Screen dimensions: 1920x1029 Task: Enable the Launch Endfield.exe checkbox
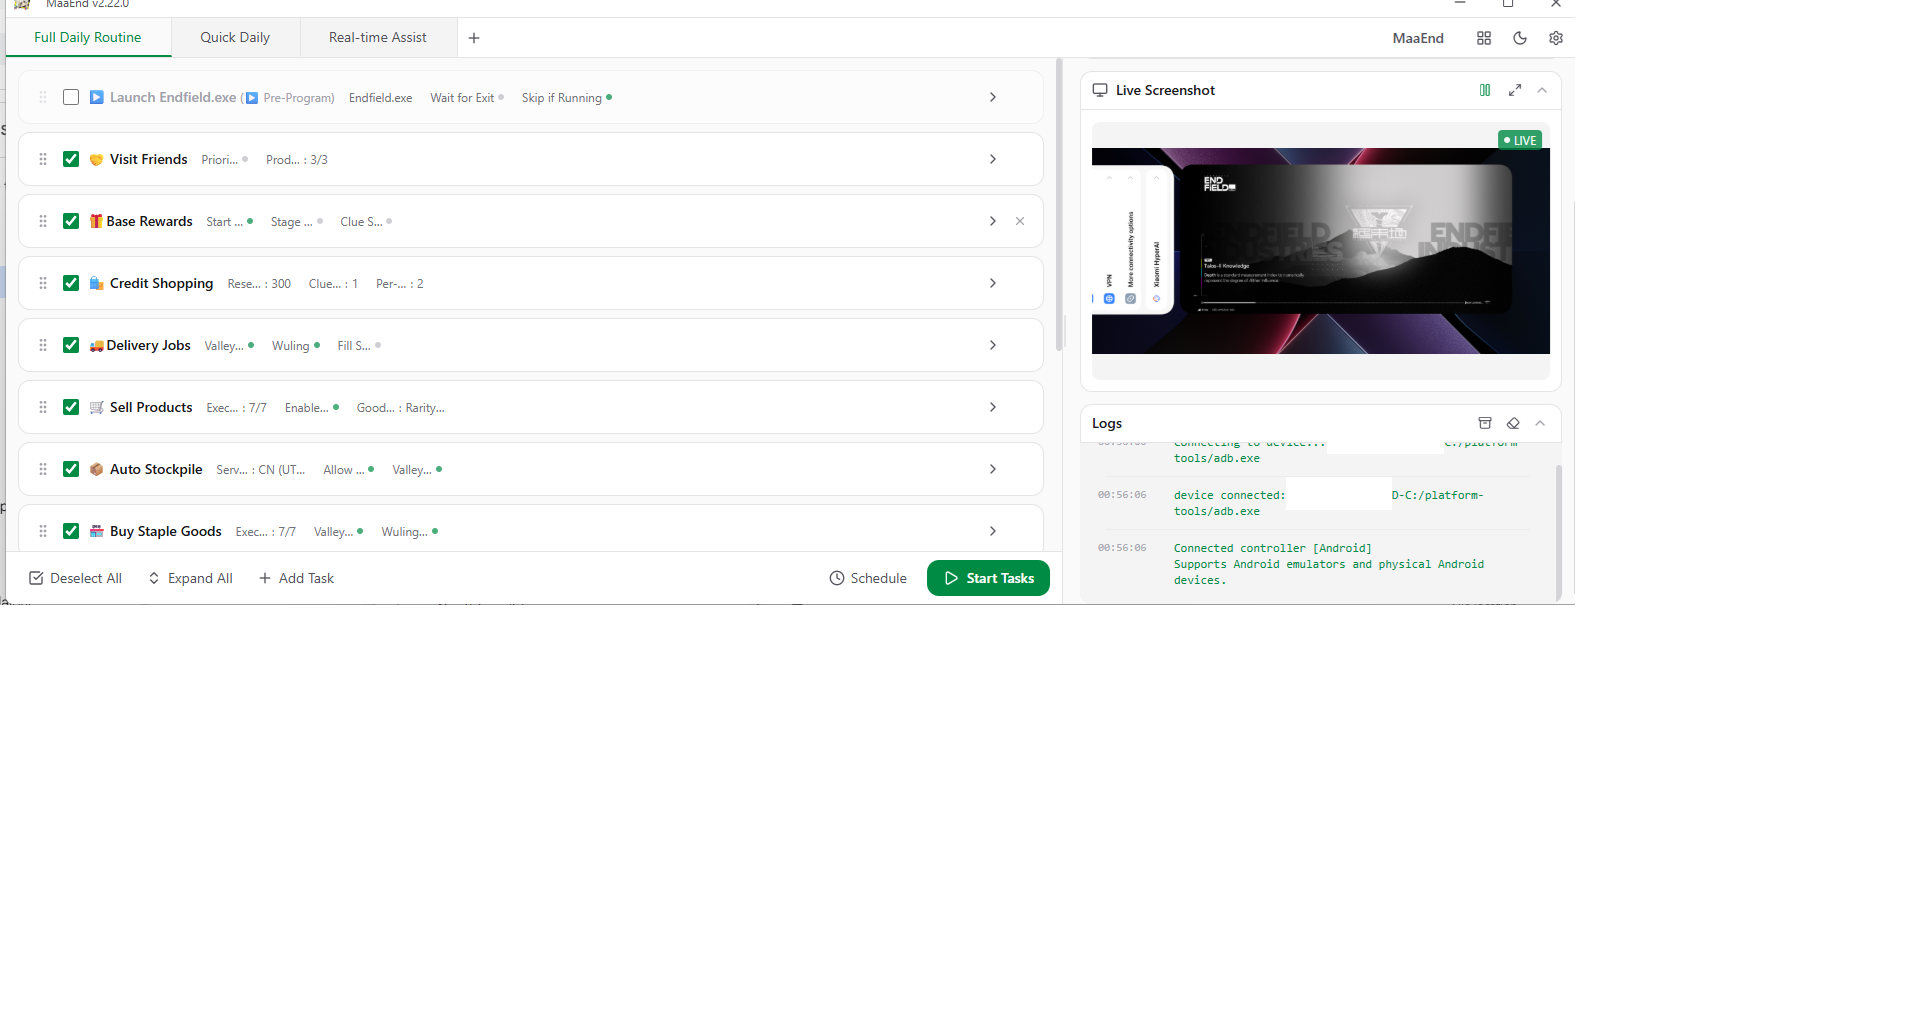71,97
